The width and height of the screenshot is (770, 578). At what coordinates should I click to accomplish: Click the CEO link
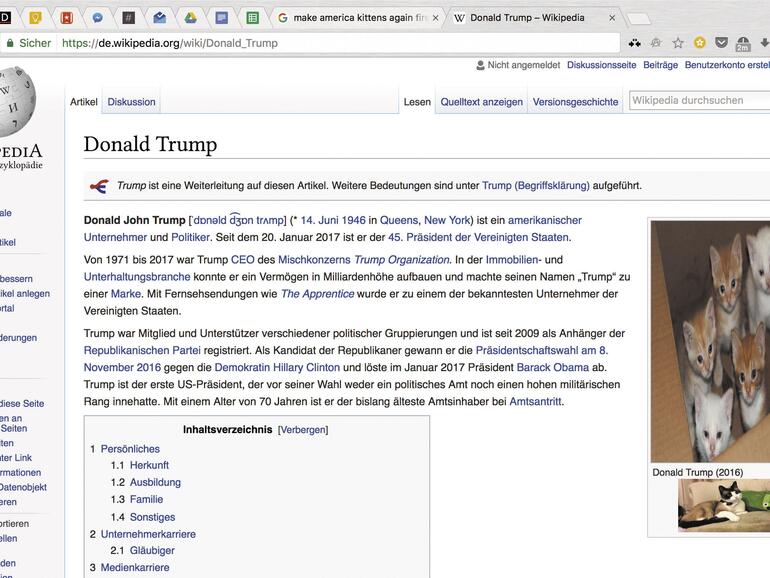pos(243,260)
